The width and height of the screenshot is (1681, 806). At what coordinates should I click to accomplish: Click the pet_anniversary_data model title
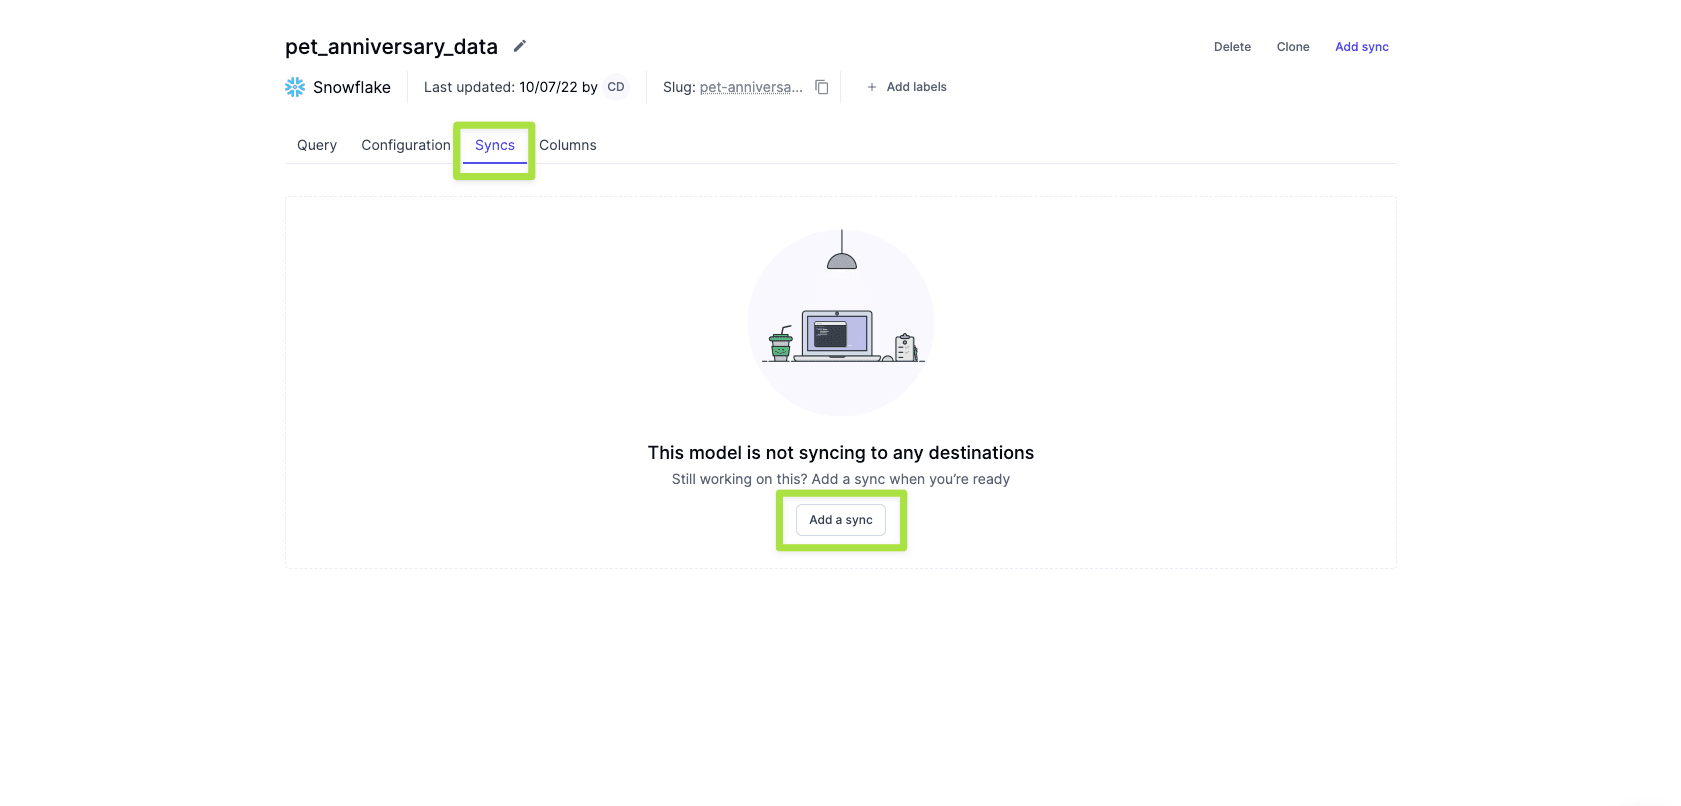(391, 47)
